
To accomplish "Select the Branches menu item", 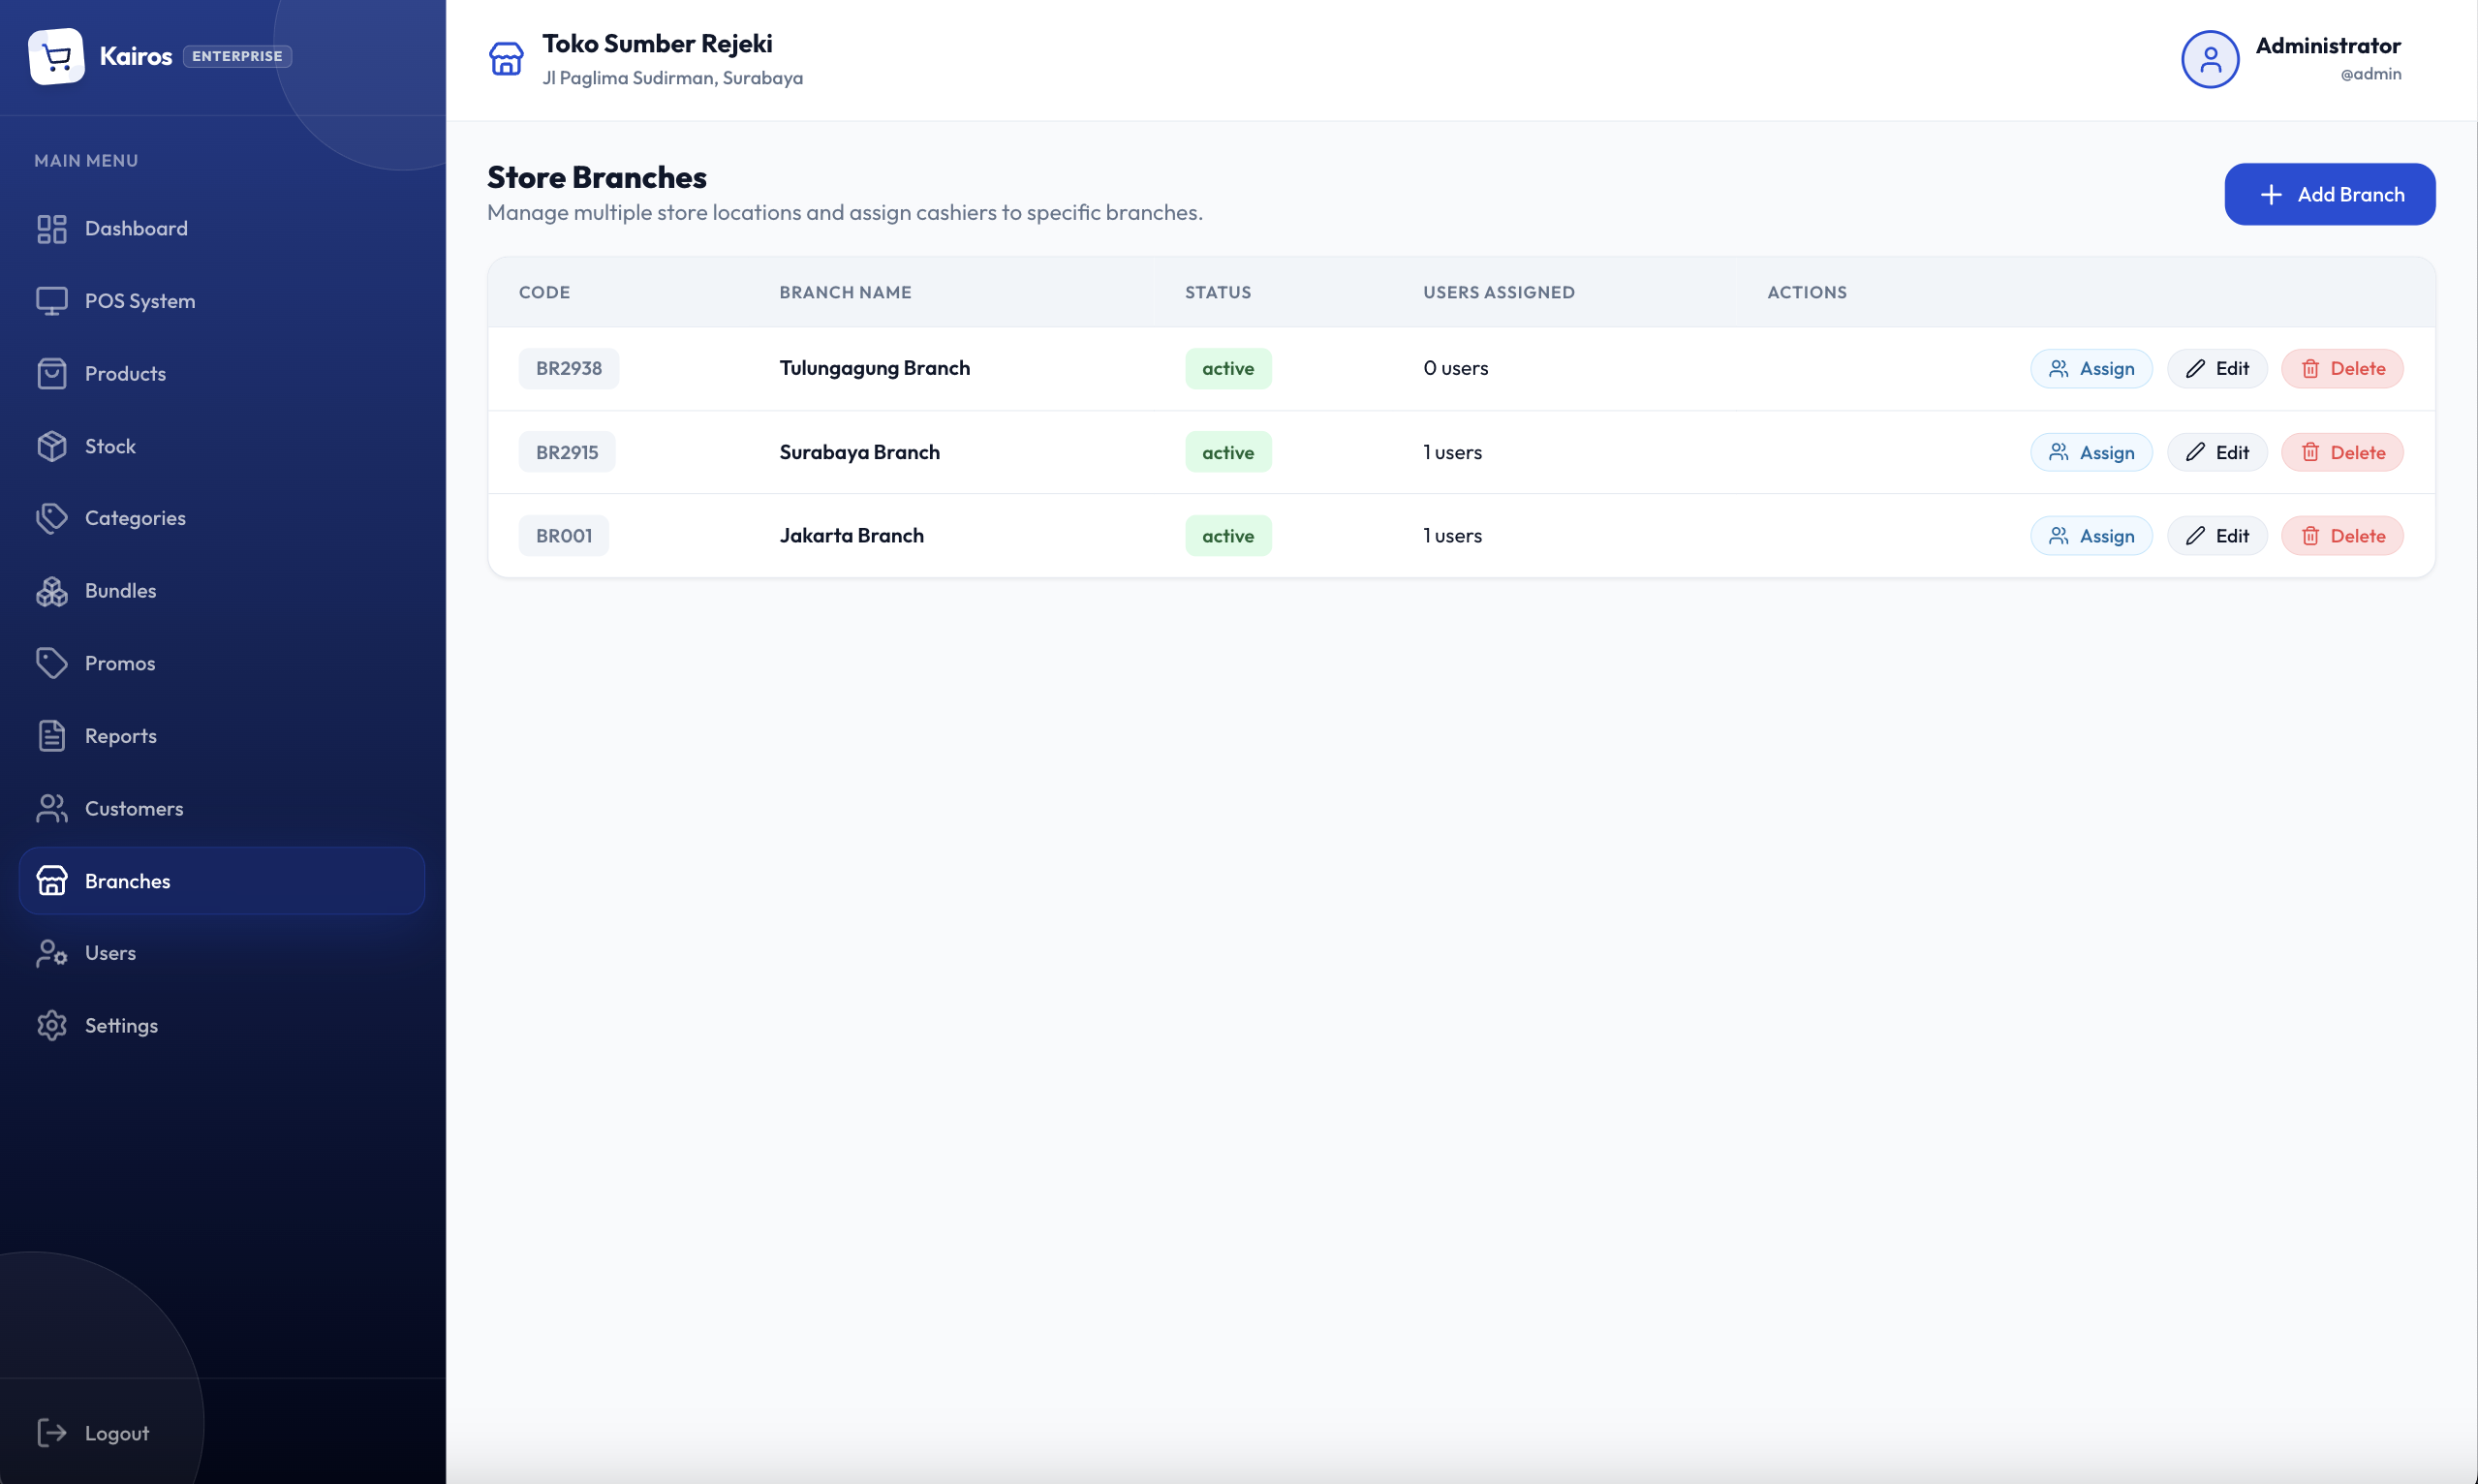I will pyautogui.click(x=222, y=881).
